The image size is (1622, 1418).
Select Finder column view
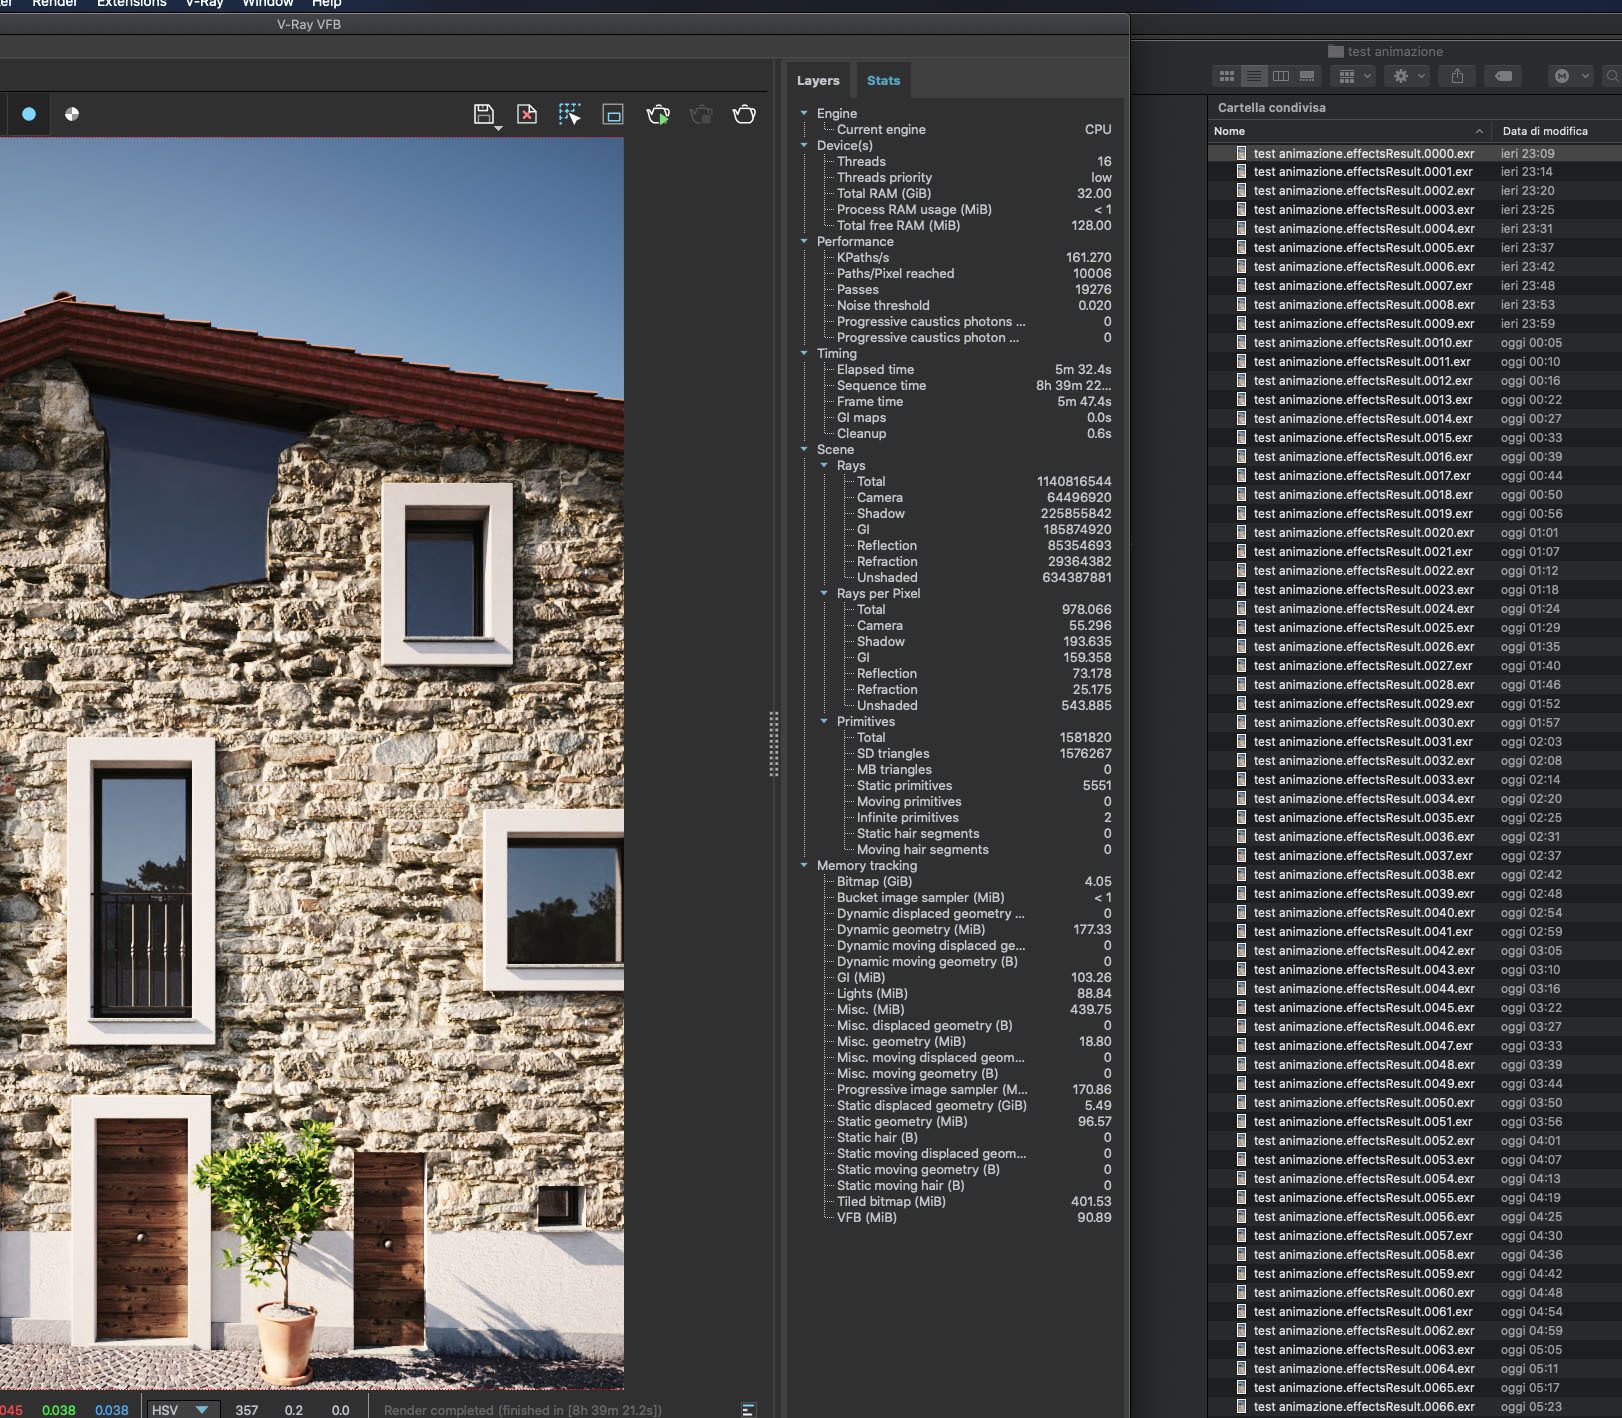[1280, 76]
